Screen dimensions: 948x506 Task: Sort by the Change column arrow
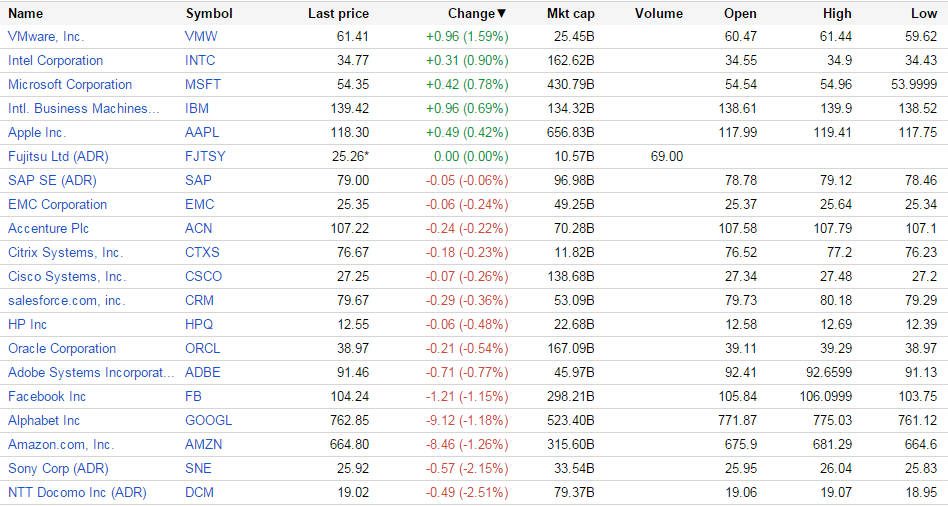coord(502,14)
